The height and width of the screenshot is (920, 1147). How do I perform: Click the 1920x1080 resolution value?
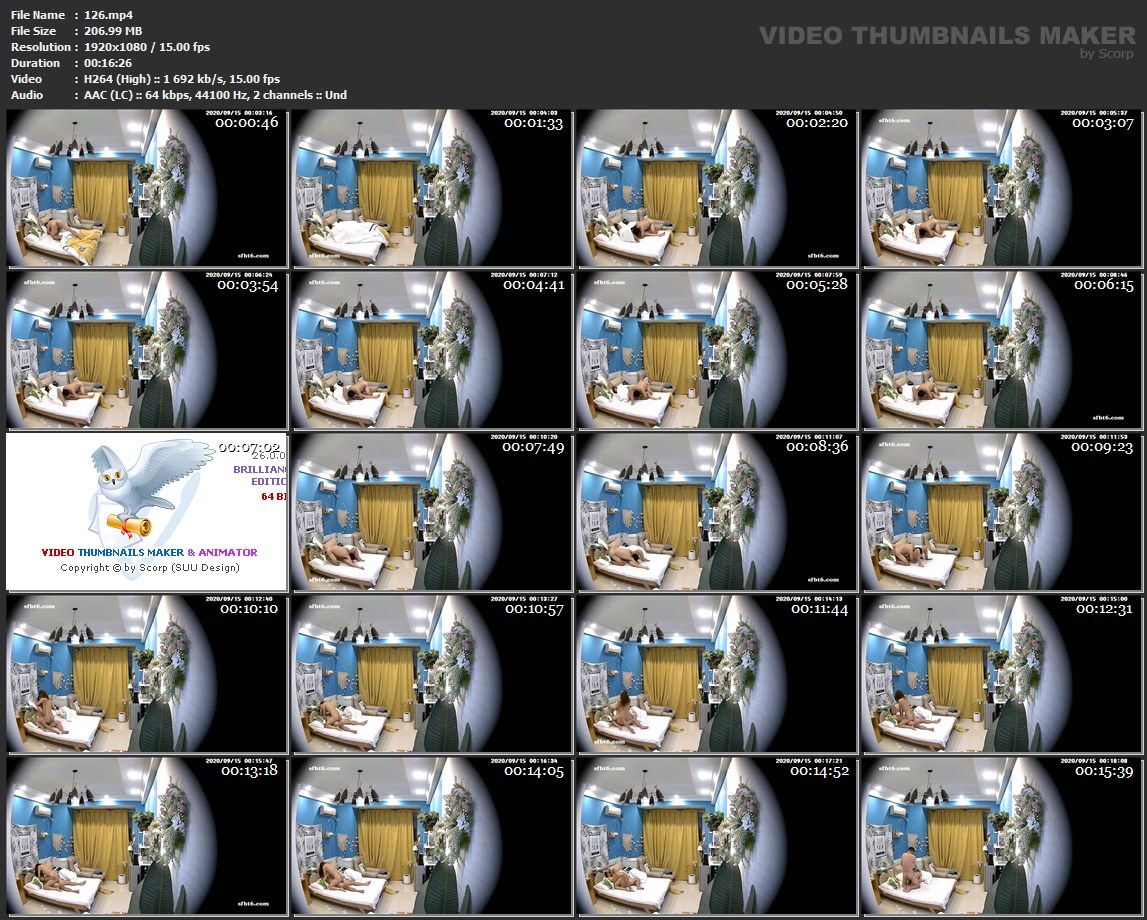113,47
